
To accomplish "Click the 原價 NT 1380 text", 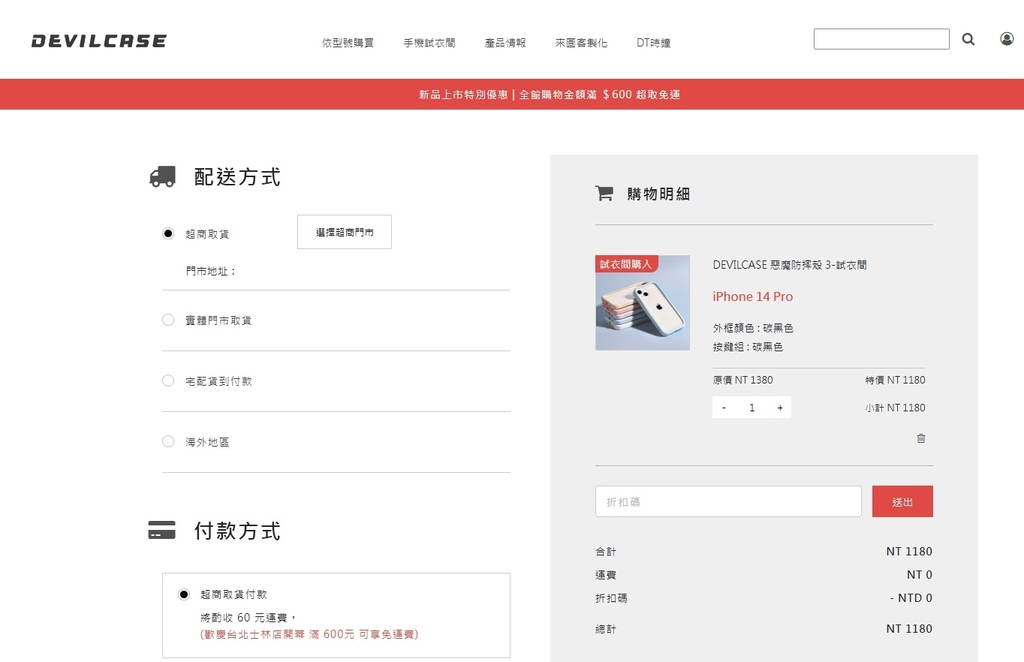I will click(743, 380).
